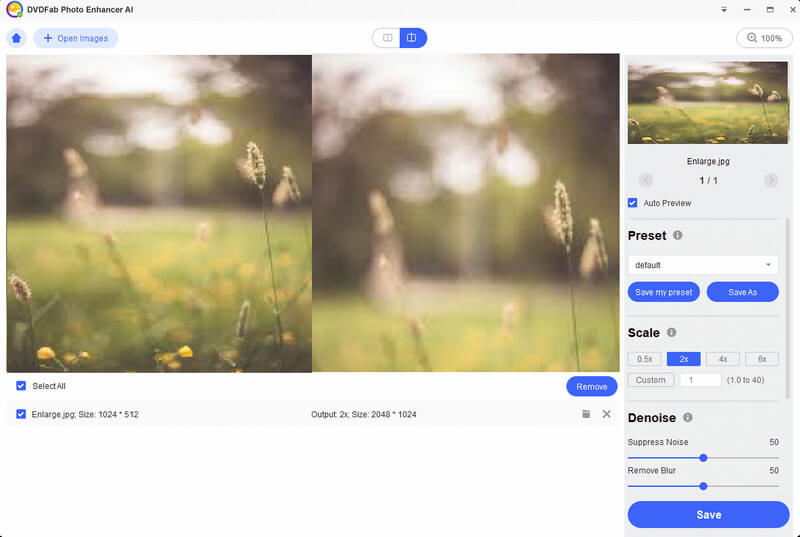Click the '(1.0 to 40)' range hint
Viewport: 800px width, 537px height.
pos(745,380)
